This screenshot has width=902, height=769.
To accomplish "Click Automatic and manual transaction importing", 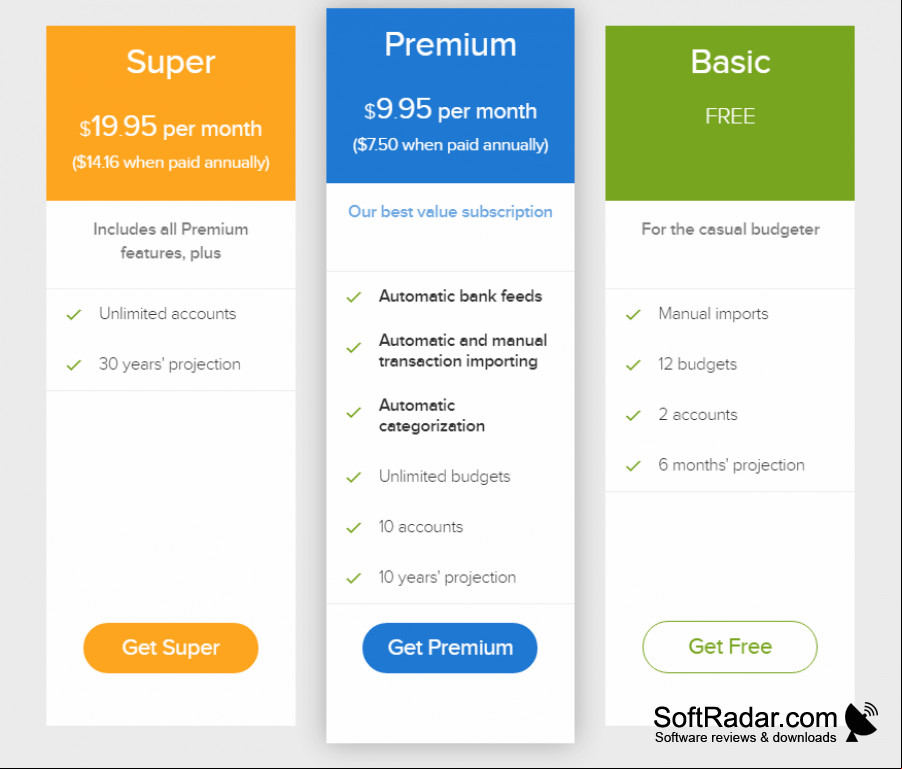I will 463,350.
